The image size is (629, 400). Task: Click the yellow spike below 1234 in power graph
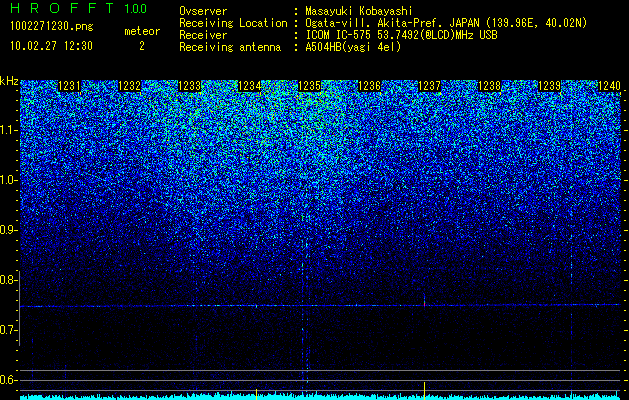[x=256, y=394]
